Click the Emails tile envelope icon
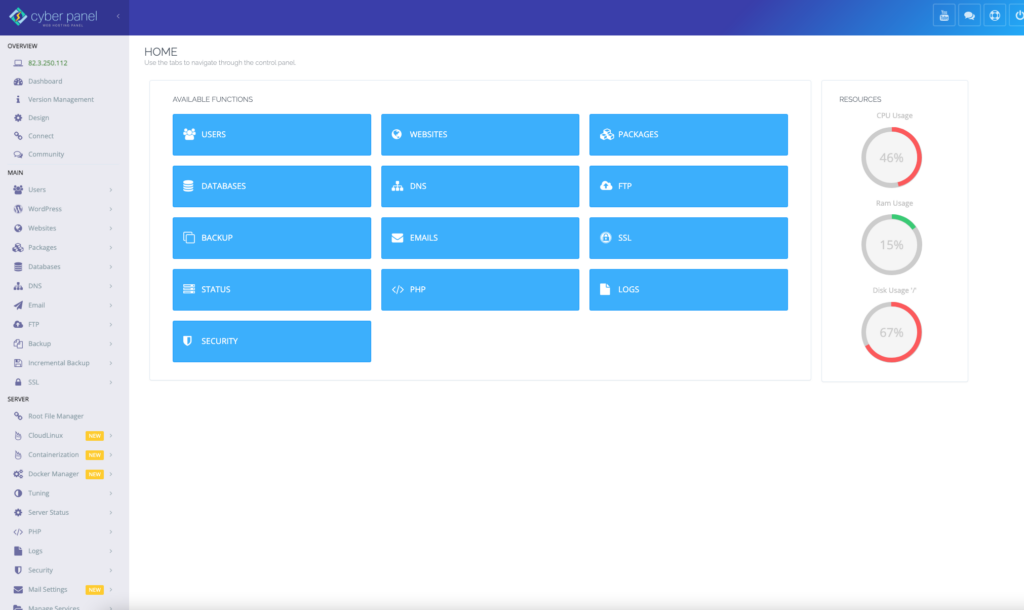1024x610 pixels. tap(397, 238)
